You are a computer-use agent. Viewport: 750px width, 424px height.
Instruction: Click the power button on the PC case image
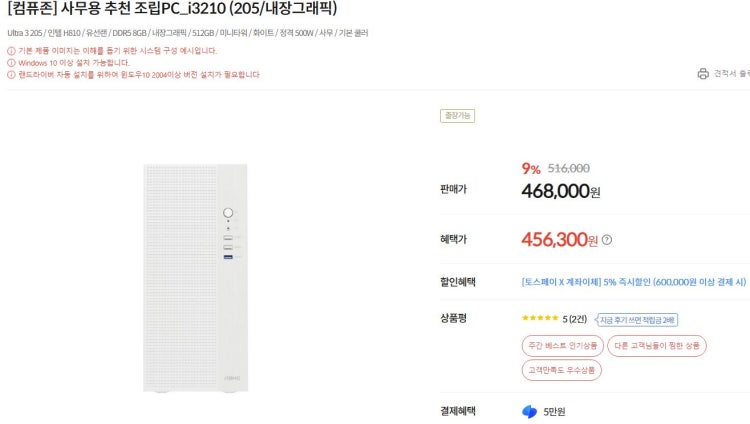pos(229,213)
